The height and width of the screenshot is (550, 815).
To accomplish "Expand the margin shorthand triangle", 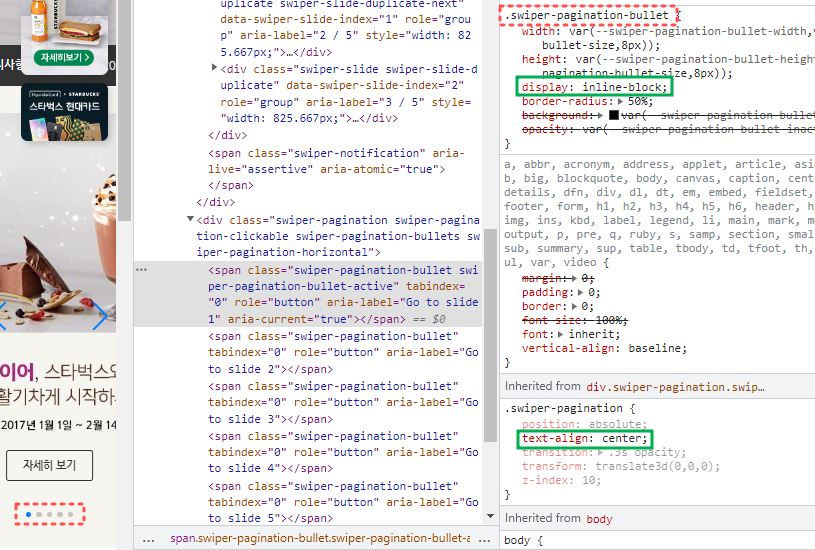I will tap(574, 279).
